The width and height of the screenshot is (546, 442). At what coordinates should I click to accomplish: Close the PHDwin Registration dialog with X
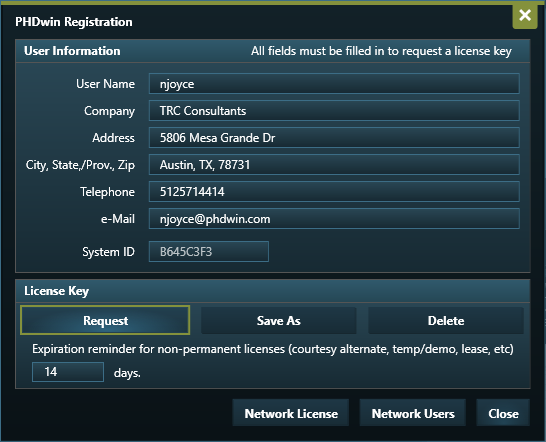pyautogui.click(x=525, y=16)
